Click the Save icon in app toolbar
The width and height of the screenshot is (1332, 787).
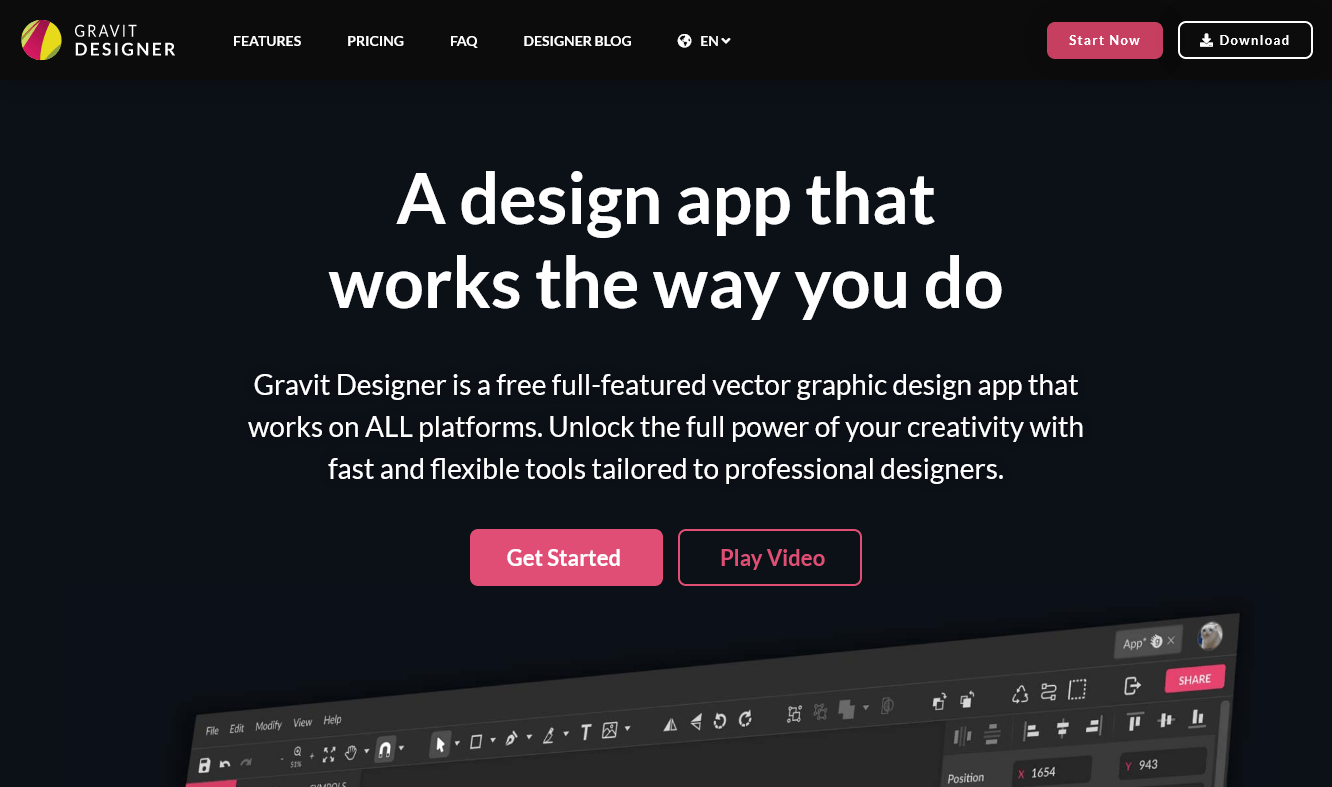(x=204, y=765)
